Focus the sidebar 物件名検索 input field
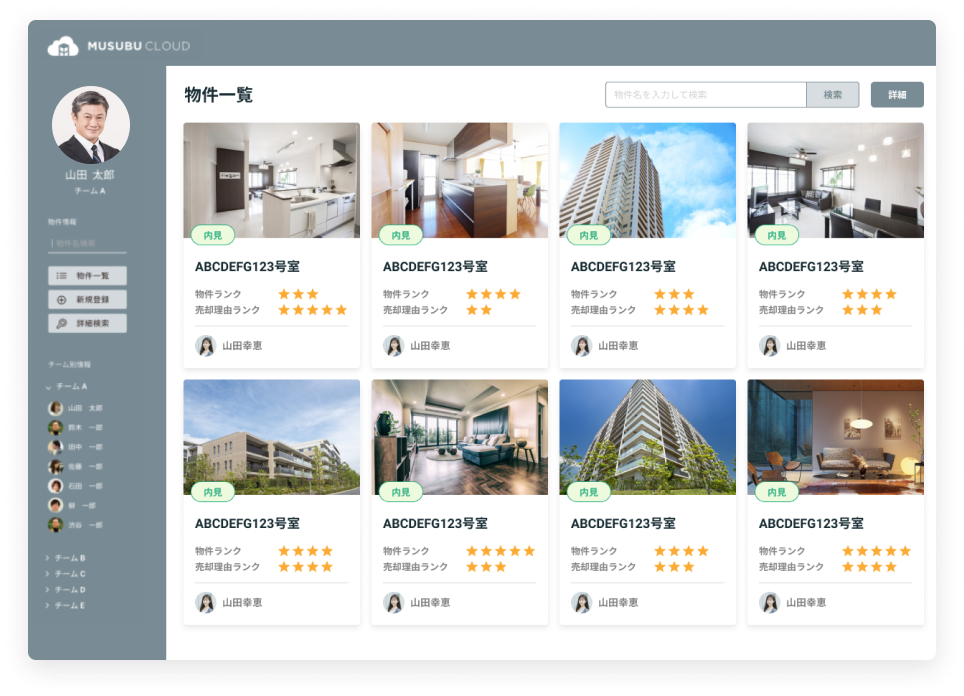This screenshot has height=696, width=964. [x=88, y=243]
